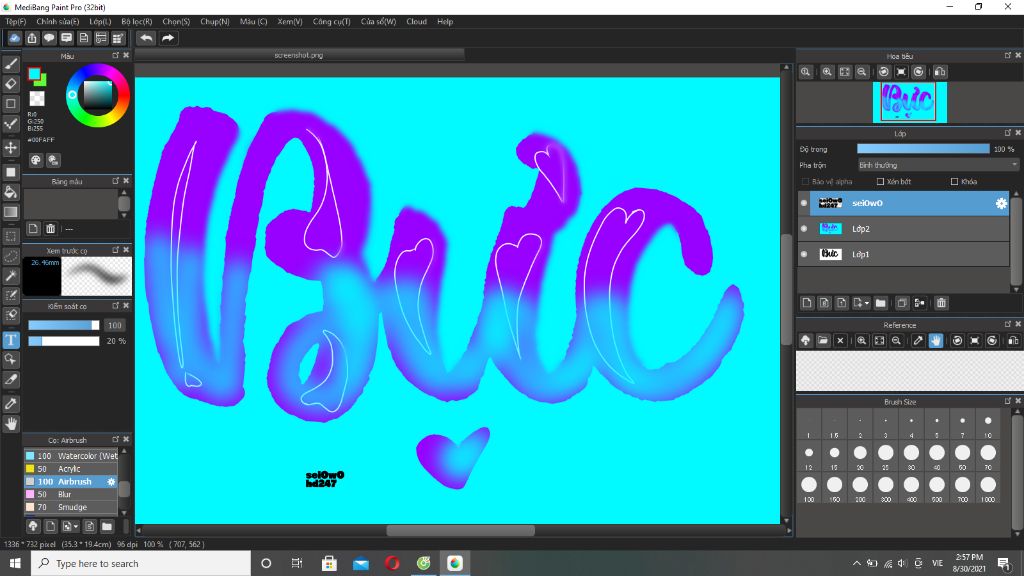1024x576 pixels.
Task: Hide the sei0w0 layer
Action: (x=804, y=203)
